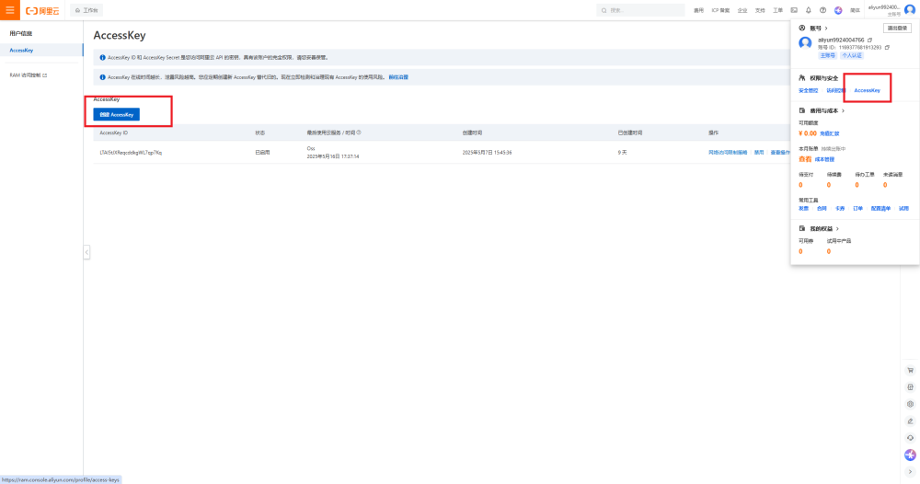The image size is (920, 484).
Task: Select AccessKey in left sidebar
Action: pos(22,50)
